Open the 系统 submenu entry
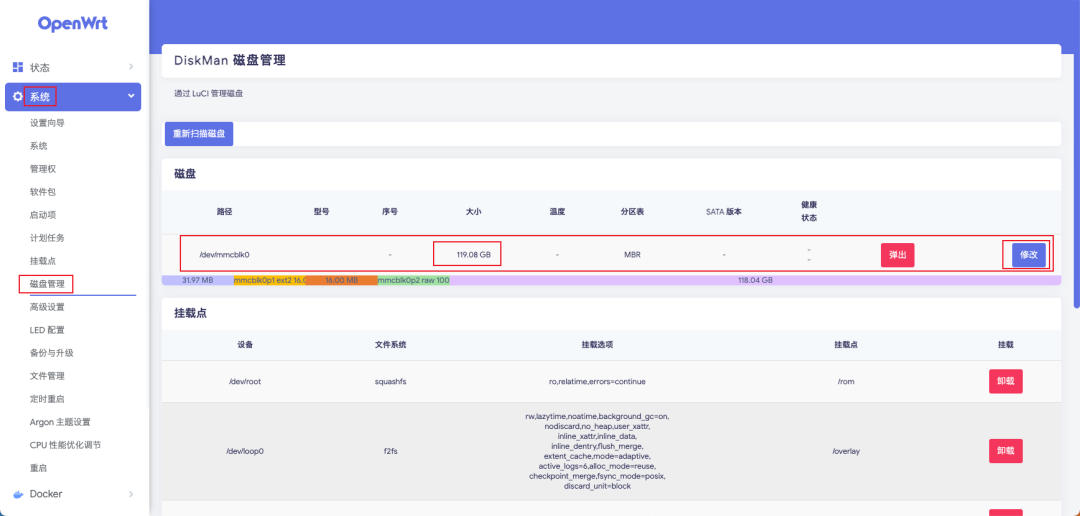 tap(39, 146)
